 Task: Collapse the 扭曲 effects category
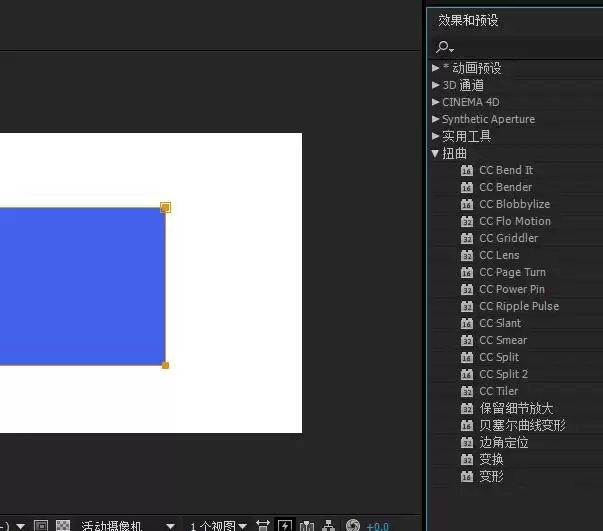point(435,153)
